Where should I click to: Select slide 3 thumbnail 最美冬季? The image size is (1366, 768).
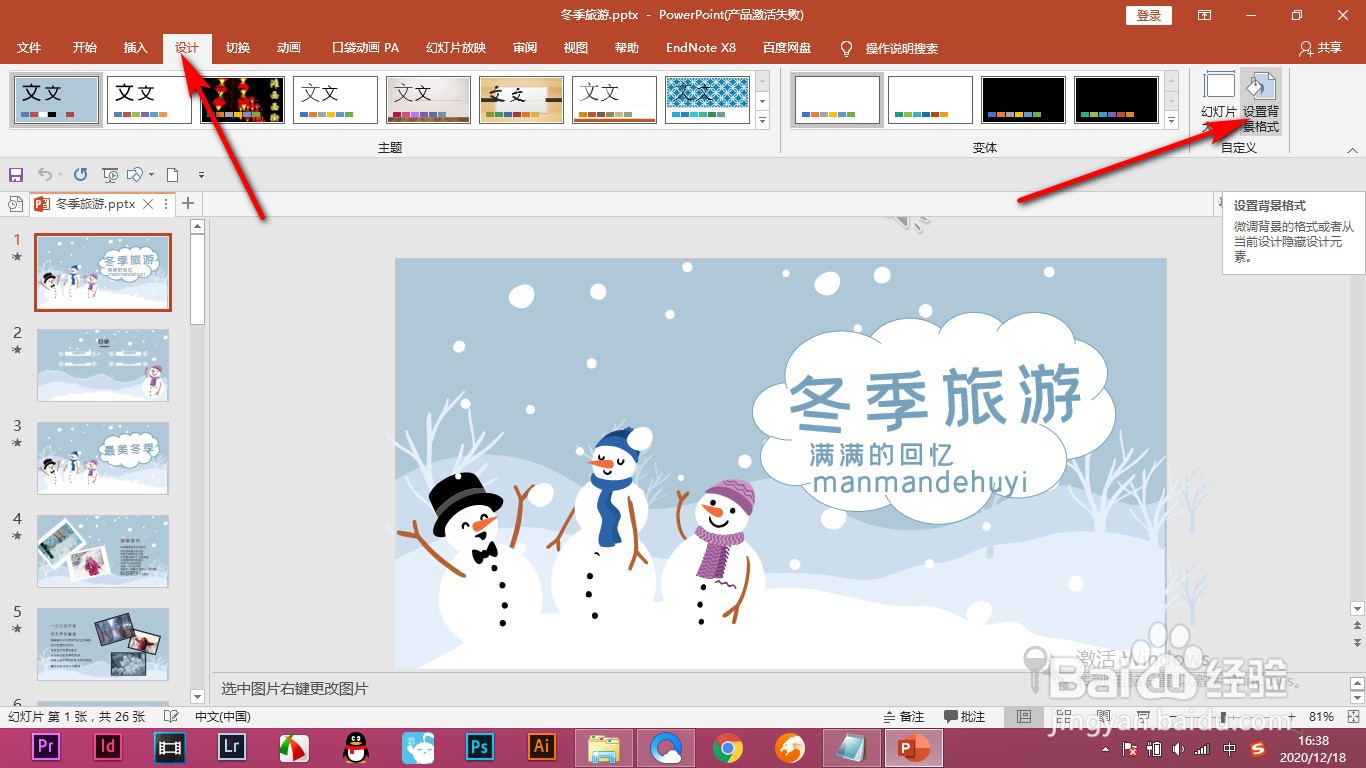point(103,458)
